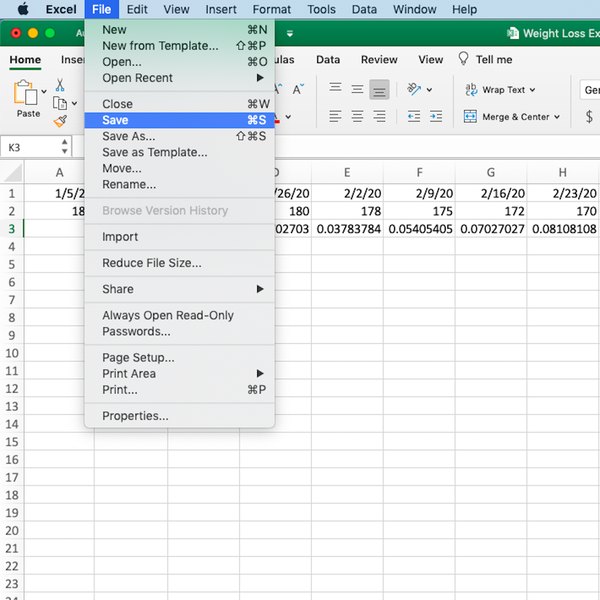Open the Window menu in the menu bar
This screenshot has width=600, height=600.
pos(414,9)
